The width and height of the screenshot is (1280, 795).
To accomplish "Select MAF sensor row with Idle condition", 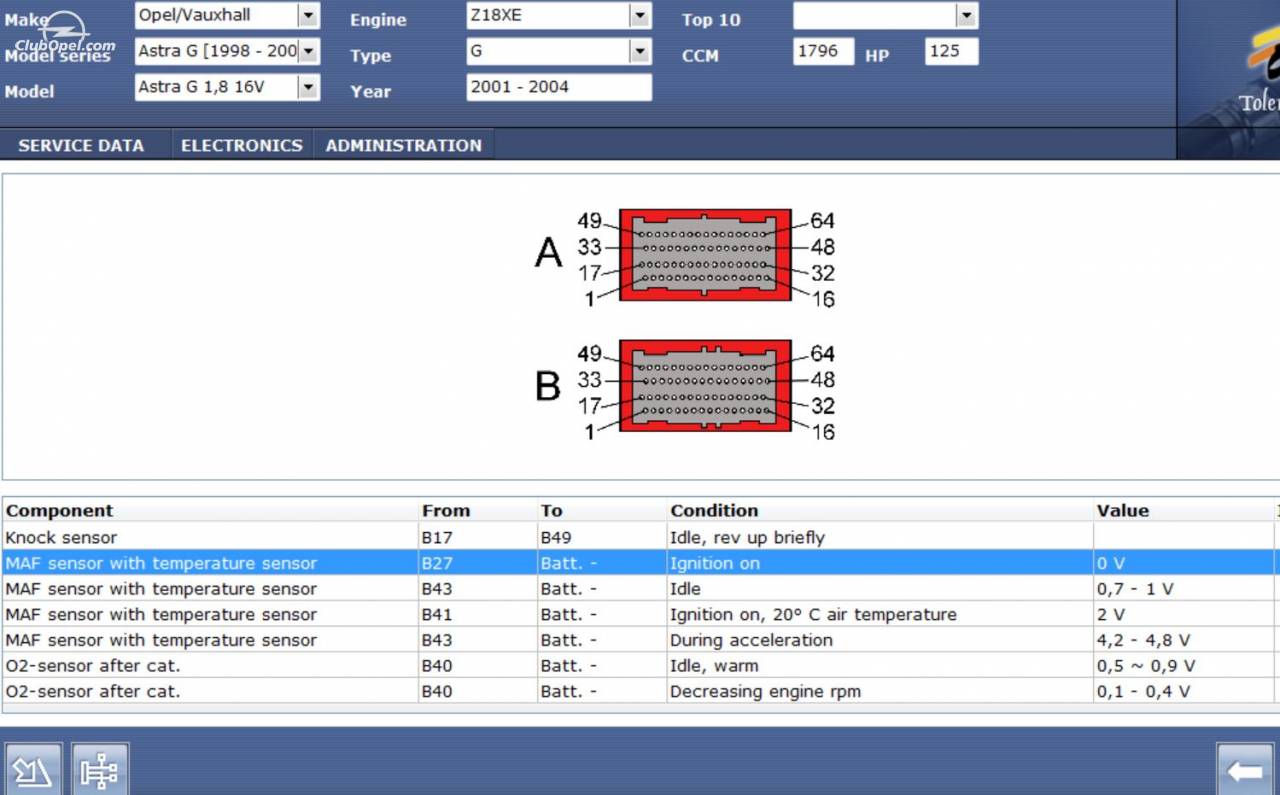I will tap(638, 589).
